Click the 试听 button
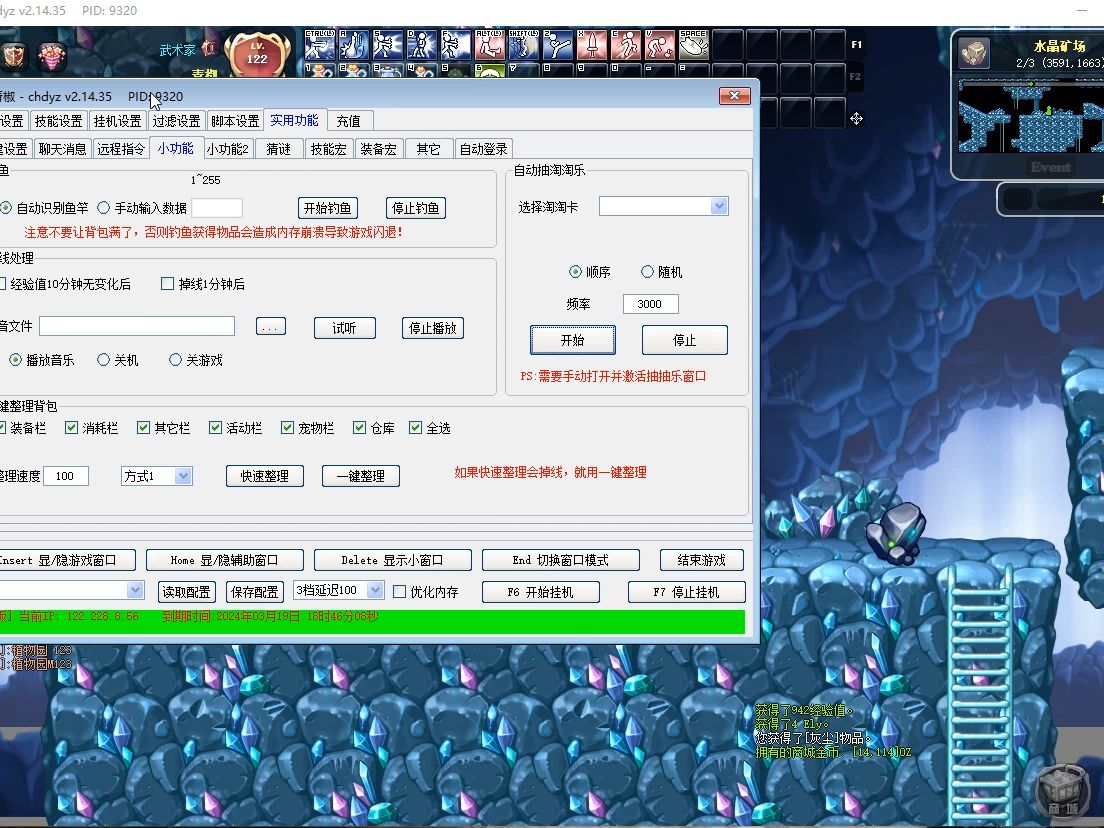1104x828 pixels. (x=344, y=328)
